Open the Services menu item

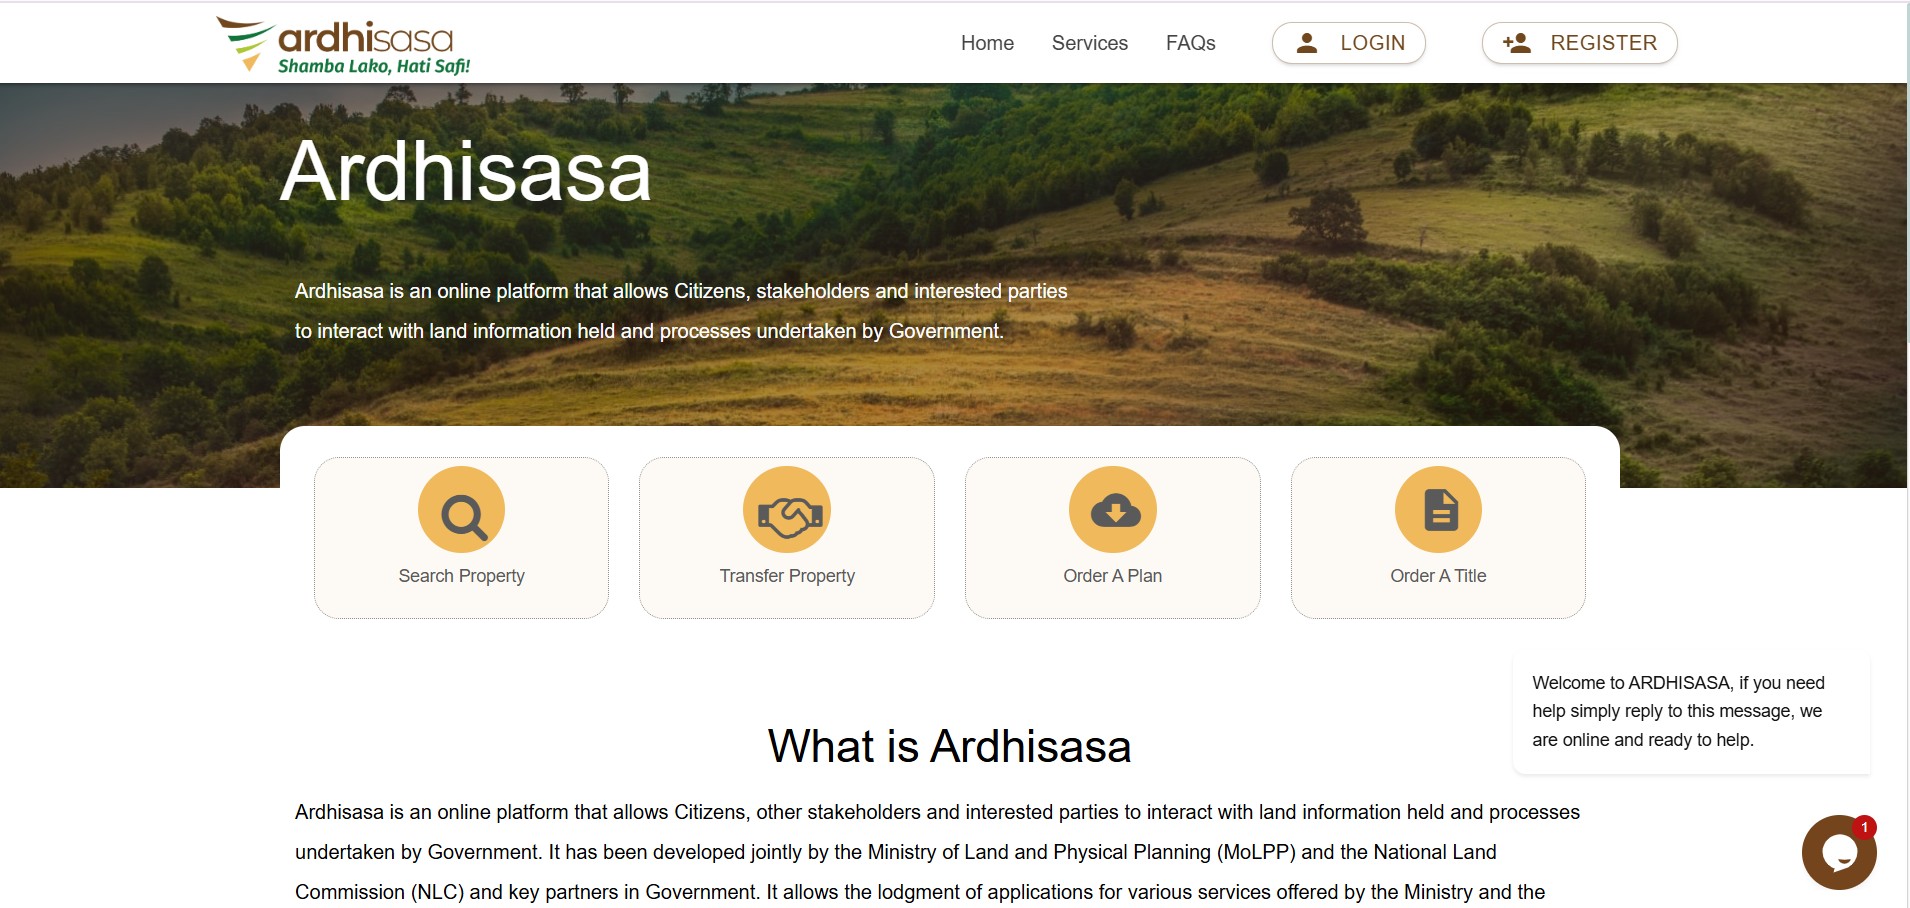(1089, 43)
